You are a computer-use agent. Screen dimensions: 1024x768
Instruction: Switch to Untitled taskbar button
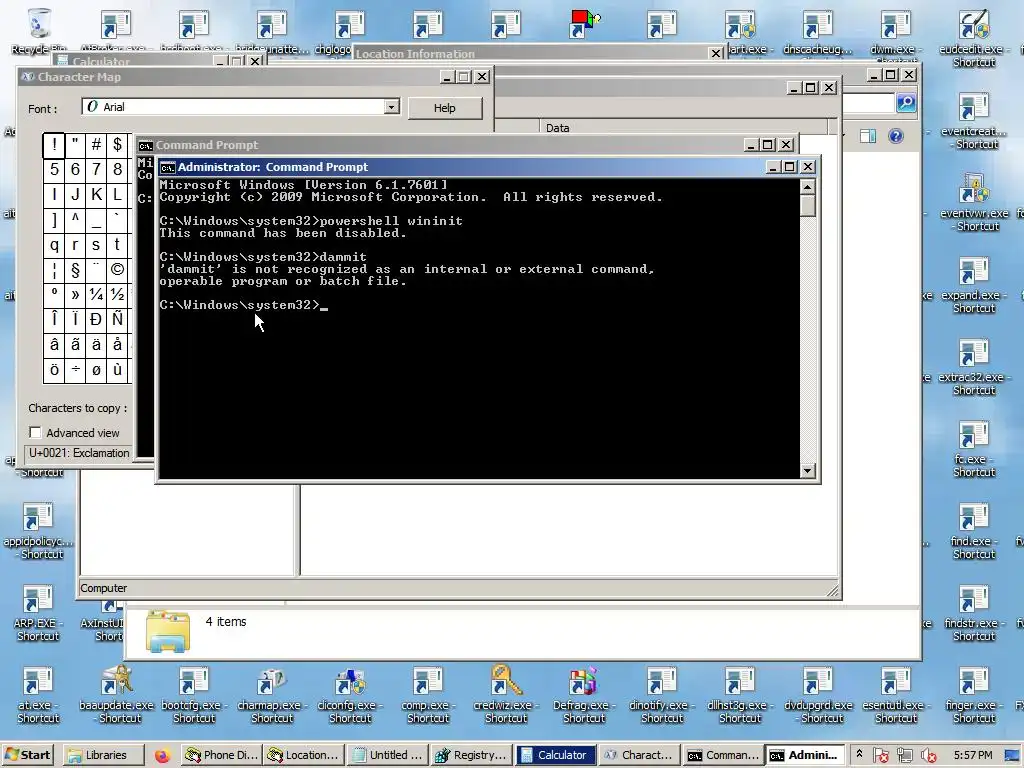click(x=387, y=755)
